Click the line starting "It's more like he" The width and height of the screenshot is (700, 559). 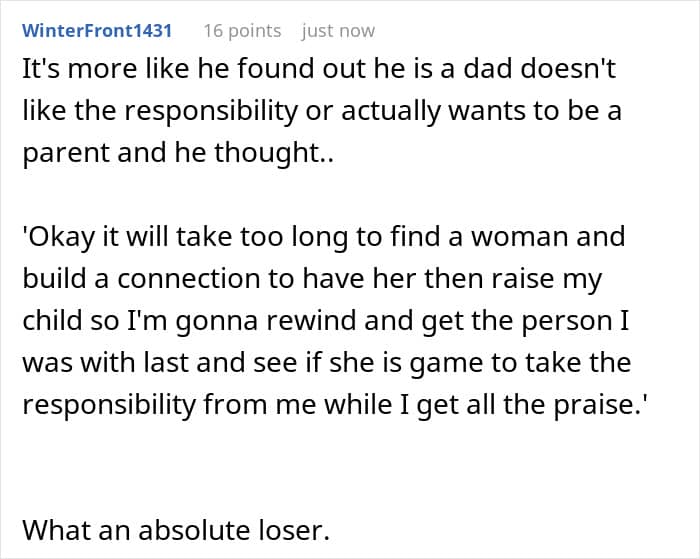(x=319, y=69)
